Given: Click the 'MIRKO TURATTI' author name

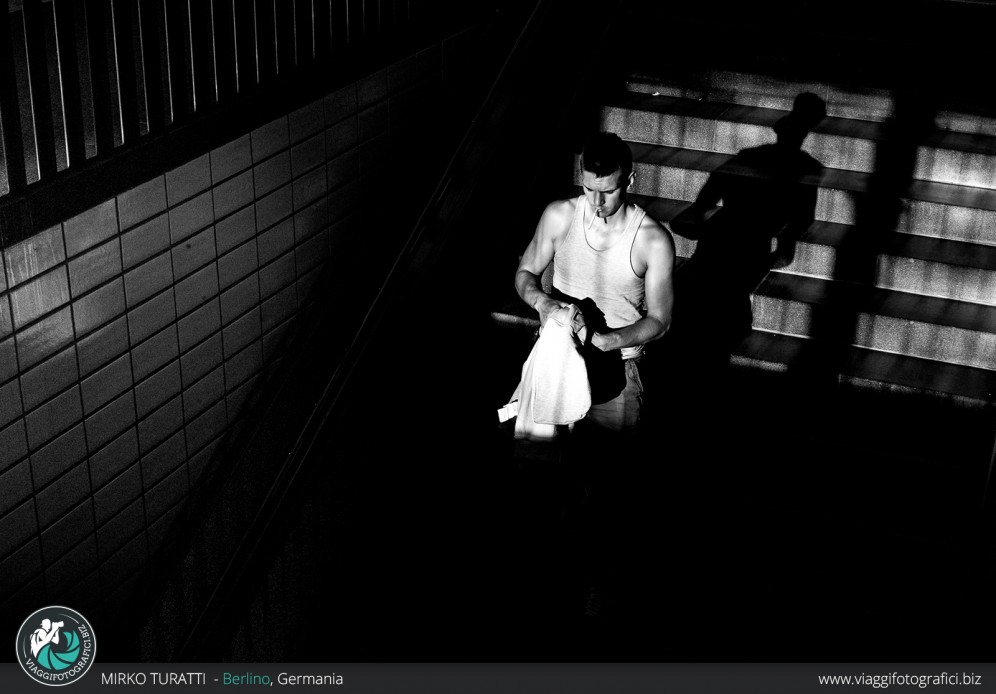Looking at the screenshot, I should point(153,679).
